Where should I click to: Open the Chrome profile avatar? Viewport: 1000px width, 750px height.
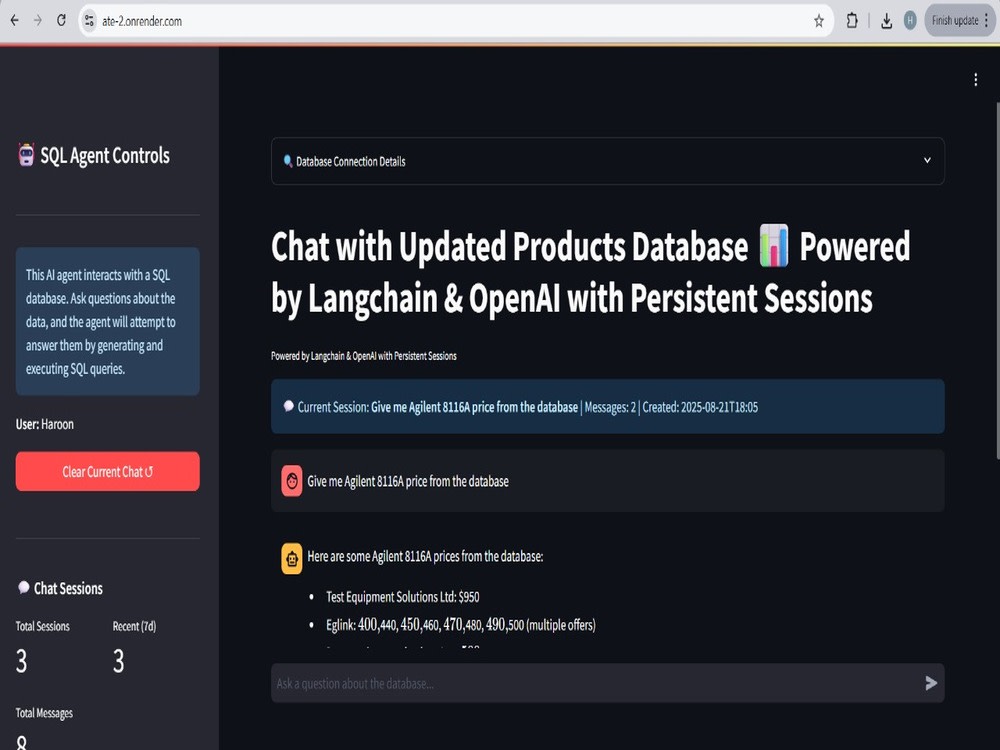(x=910, y=21)
